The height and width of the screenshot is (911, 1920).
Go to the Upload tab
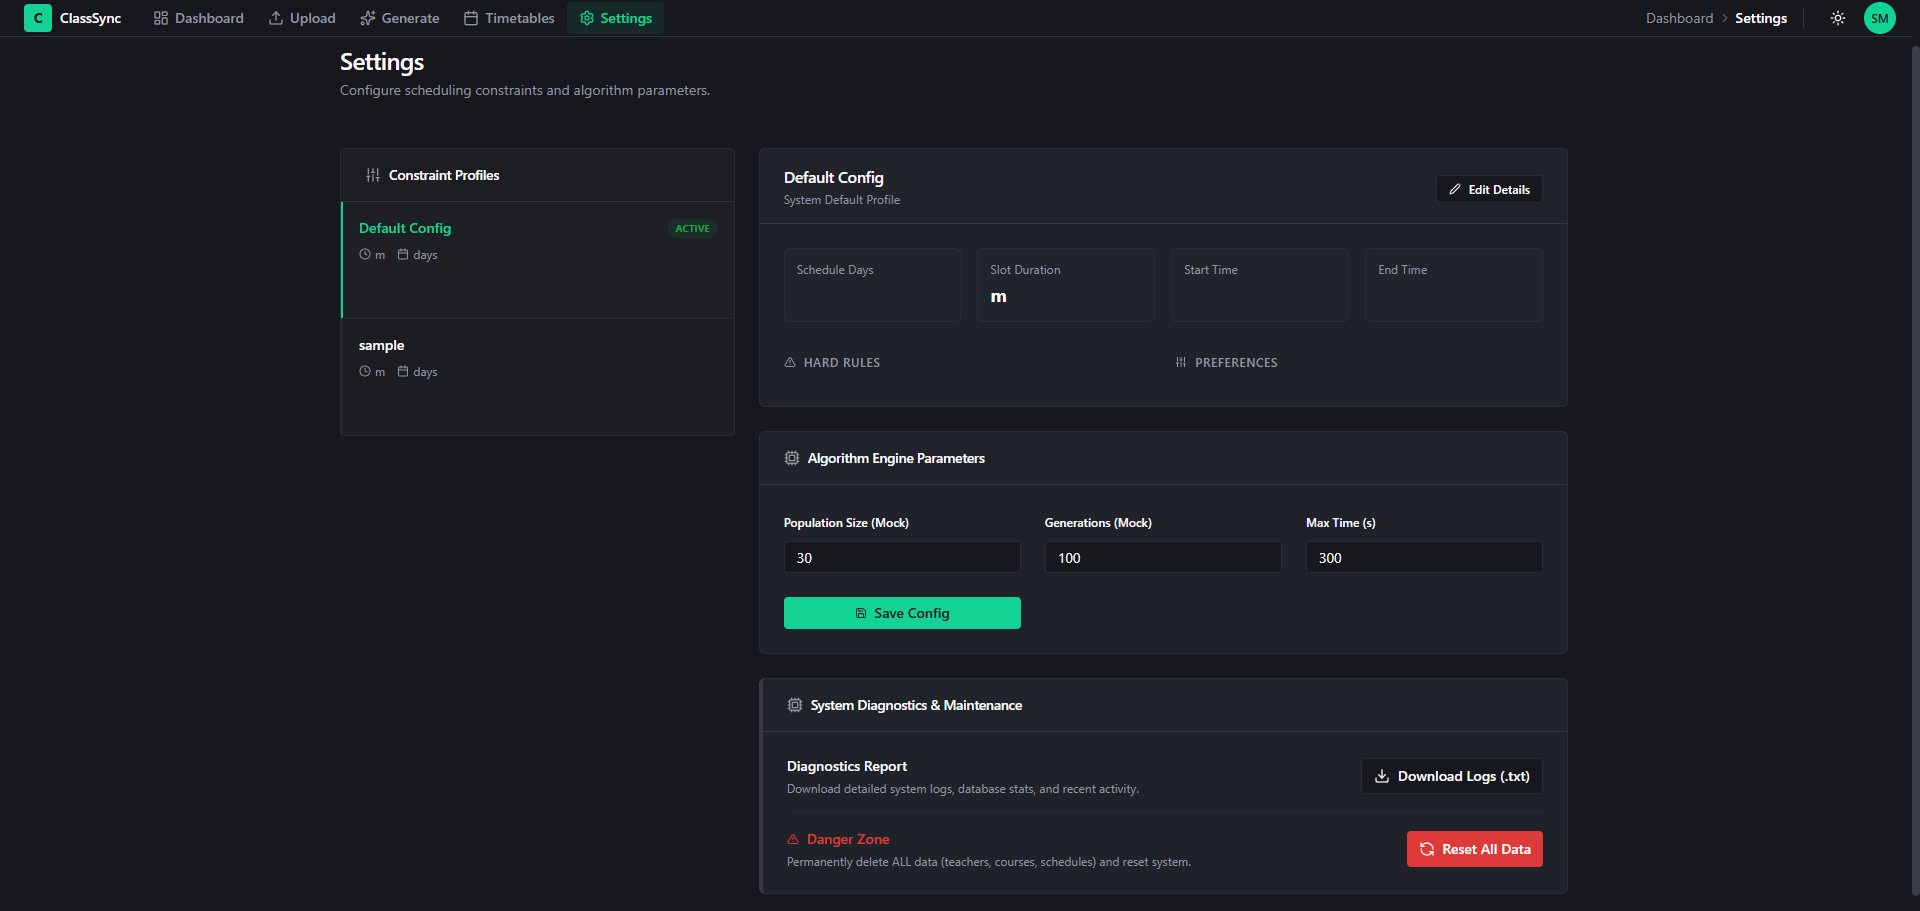(x=302, y=18)
